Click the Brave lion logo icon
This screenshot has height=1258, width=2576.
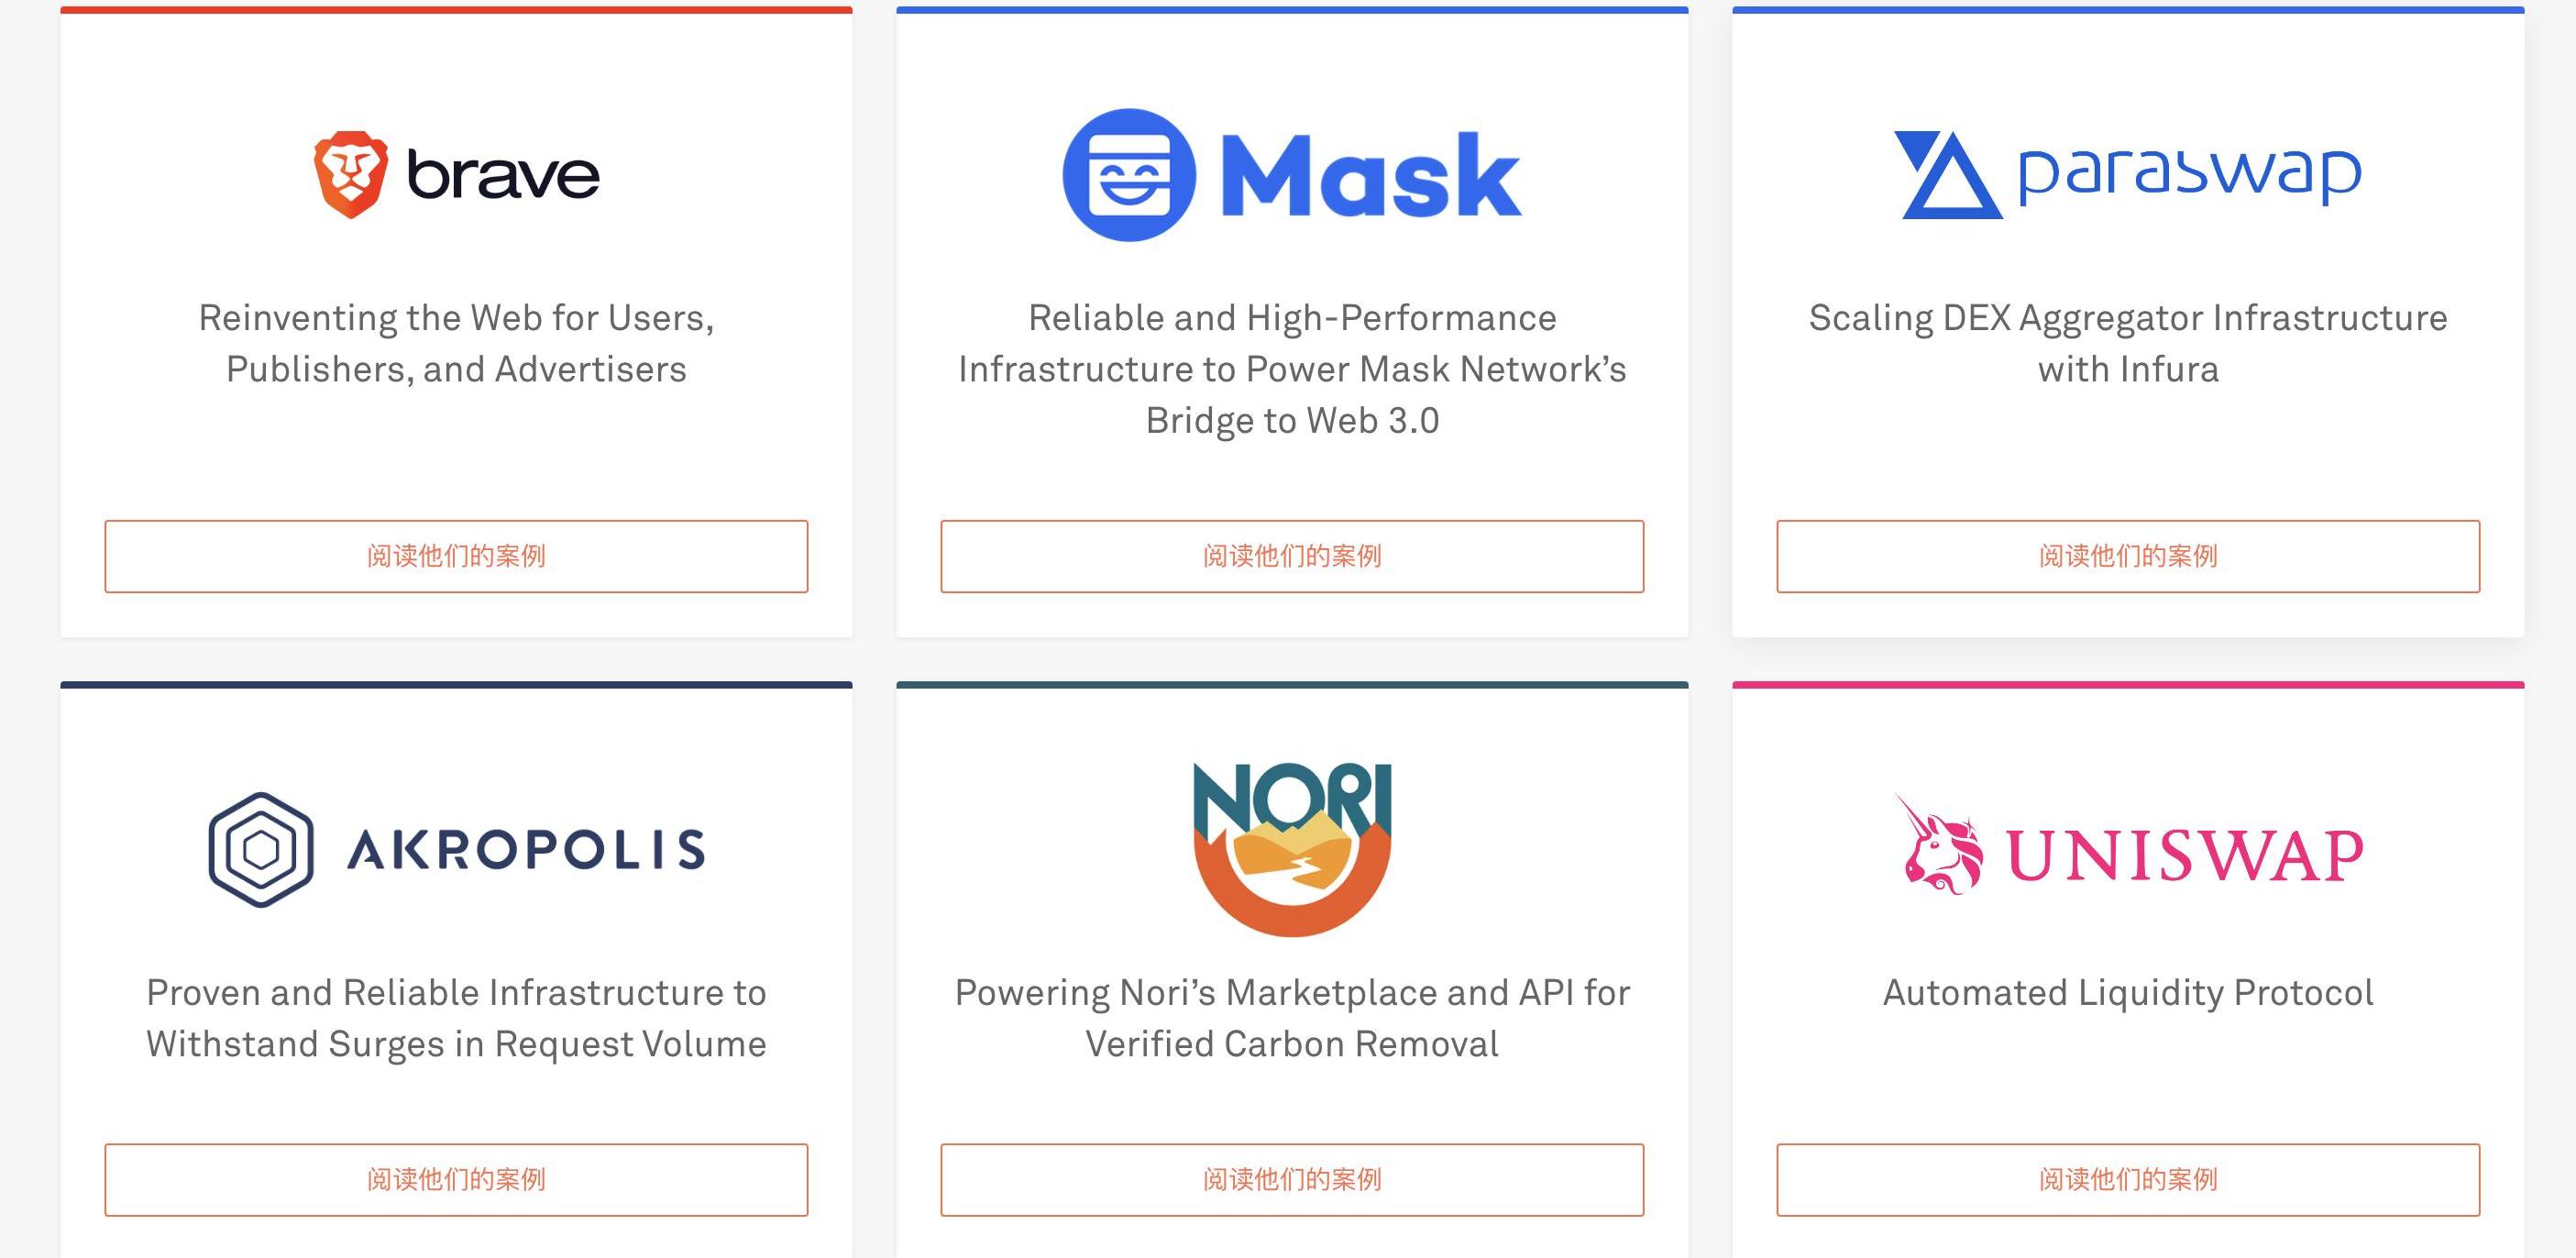350,174
